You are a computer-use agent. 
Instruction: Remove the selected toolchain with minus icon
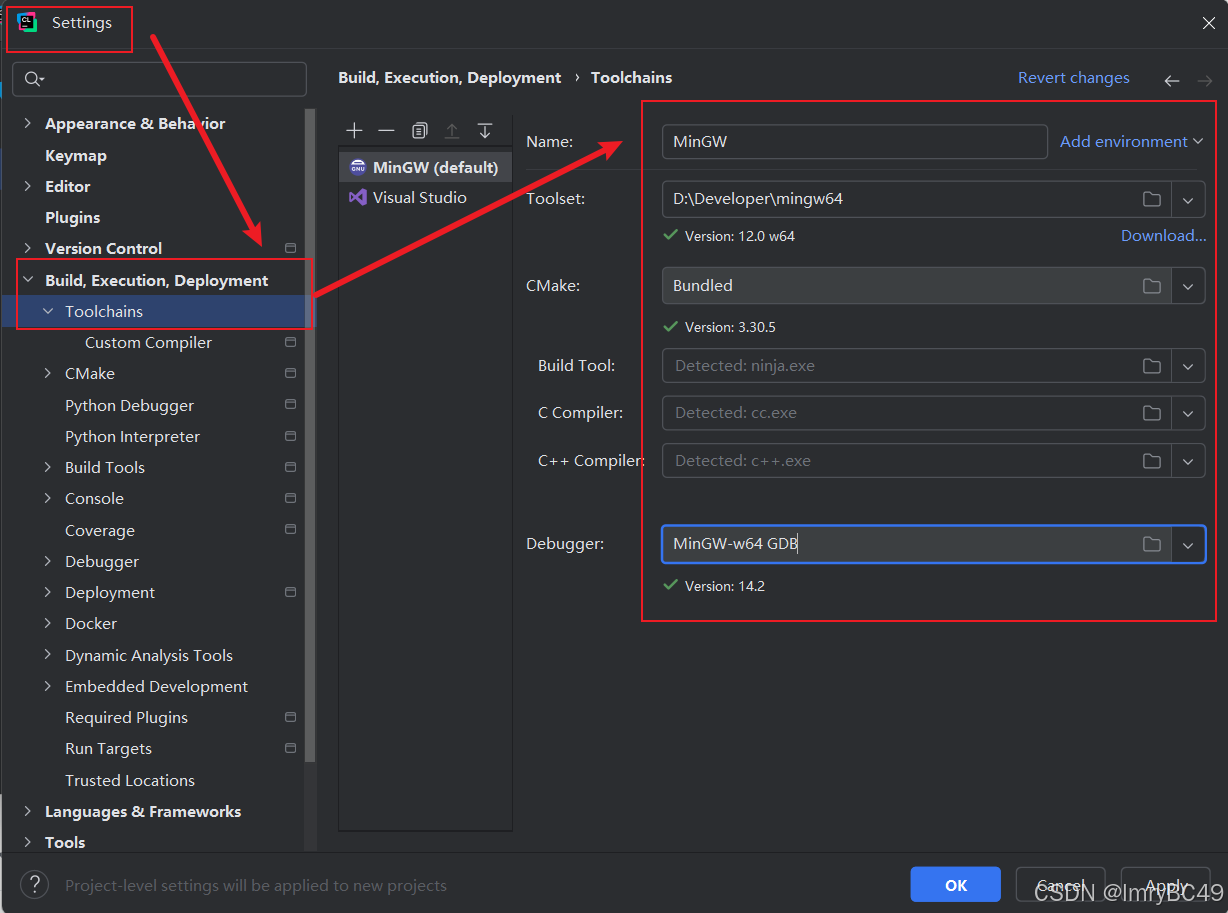click(386, 131)
